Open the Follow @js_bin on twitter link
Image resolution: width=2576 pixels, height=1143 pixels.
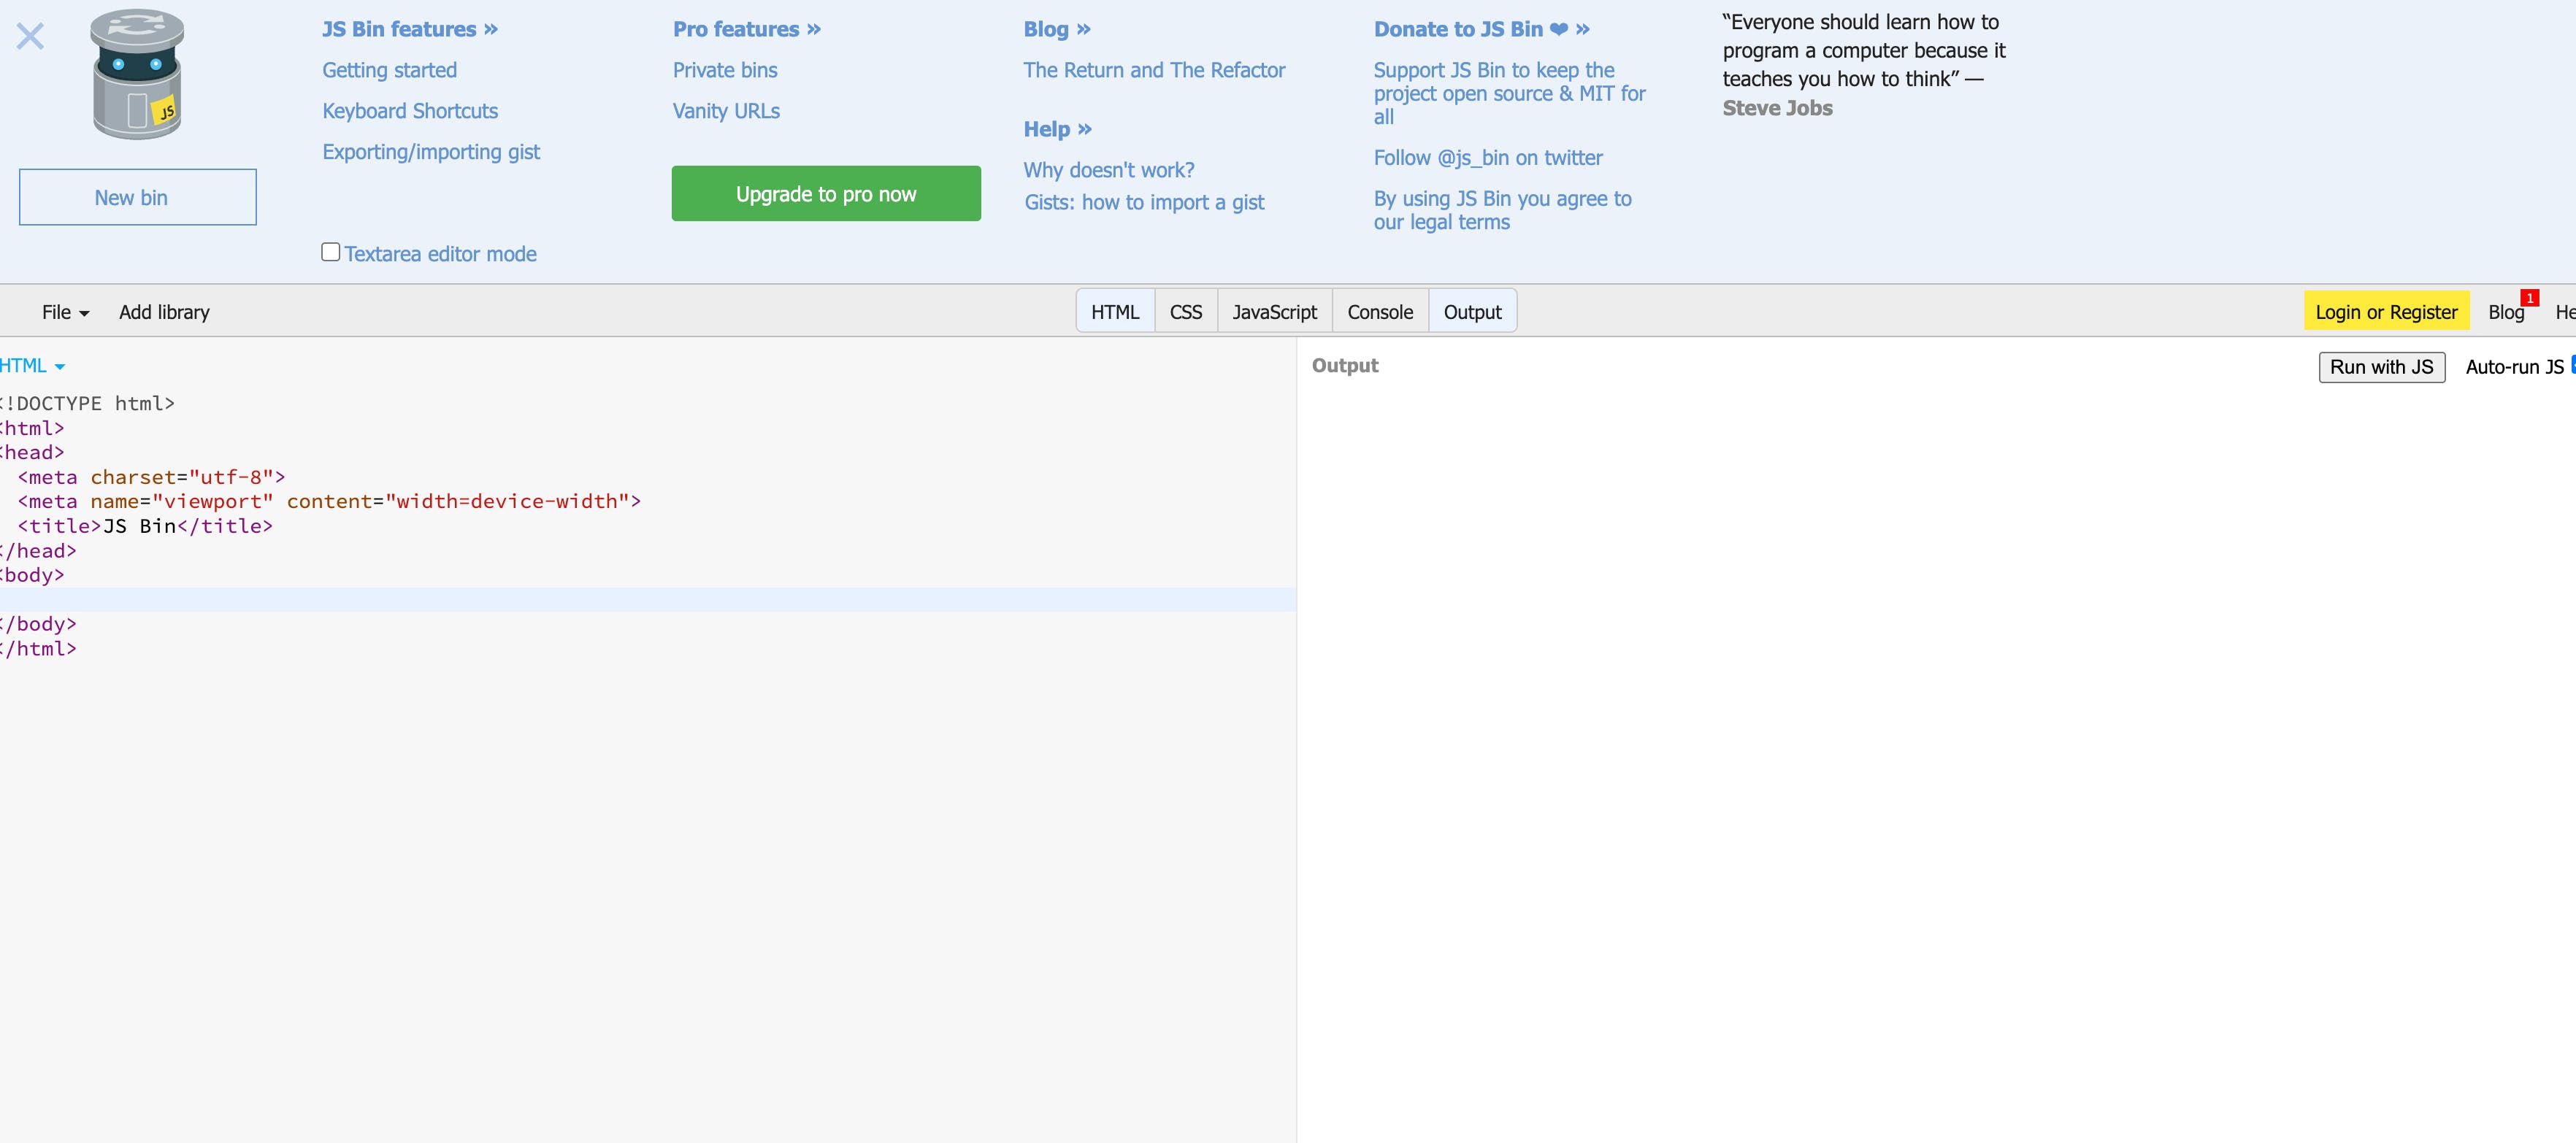click(x=1487, y=158)
